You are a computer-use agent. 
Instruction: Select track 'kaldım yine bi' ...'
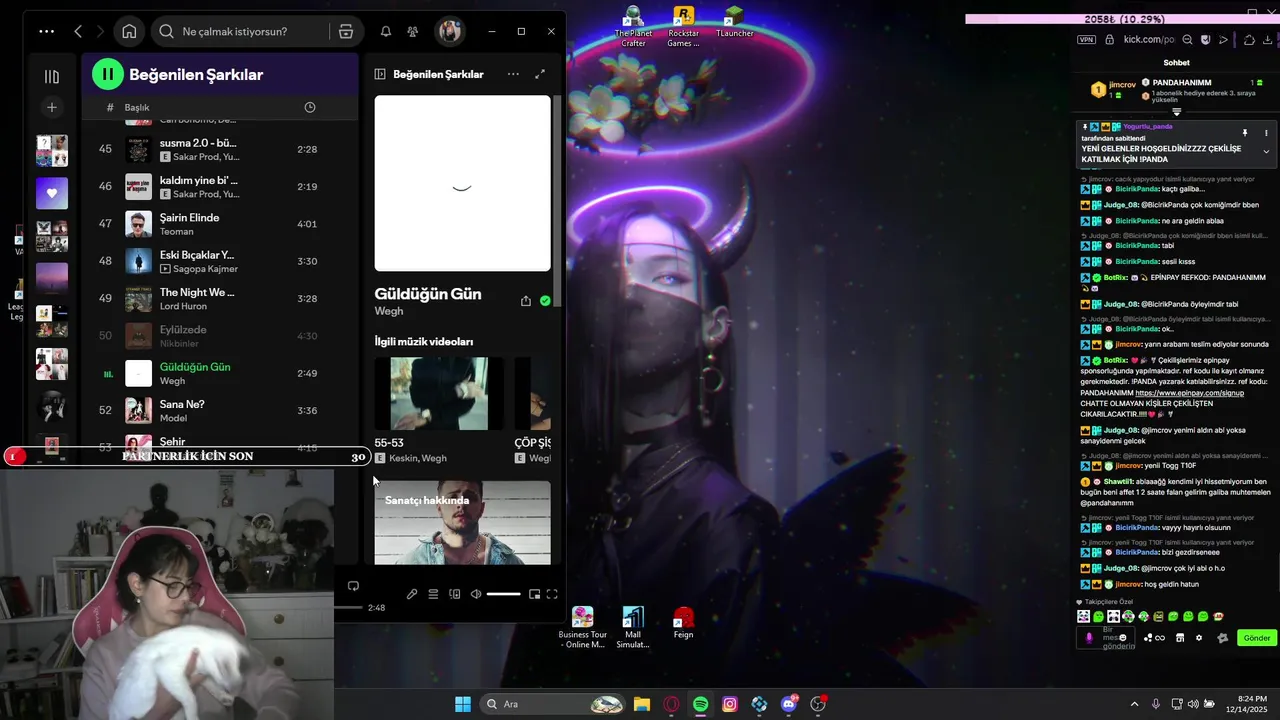[219, 186]
